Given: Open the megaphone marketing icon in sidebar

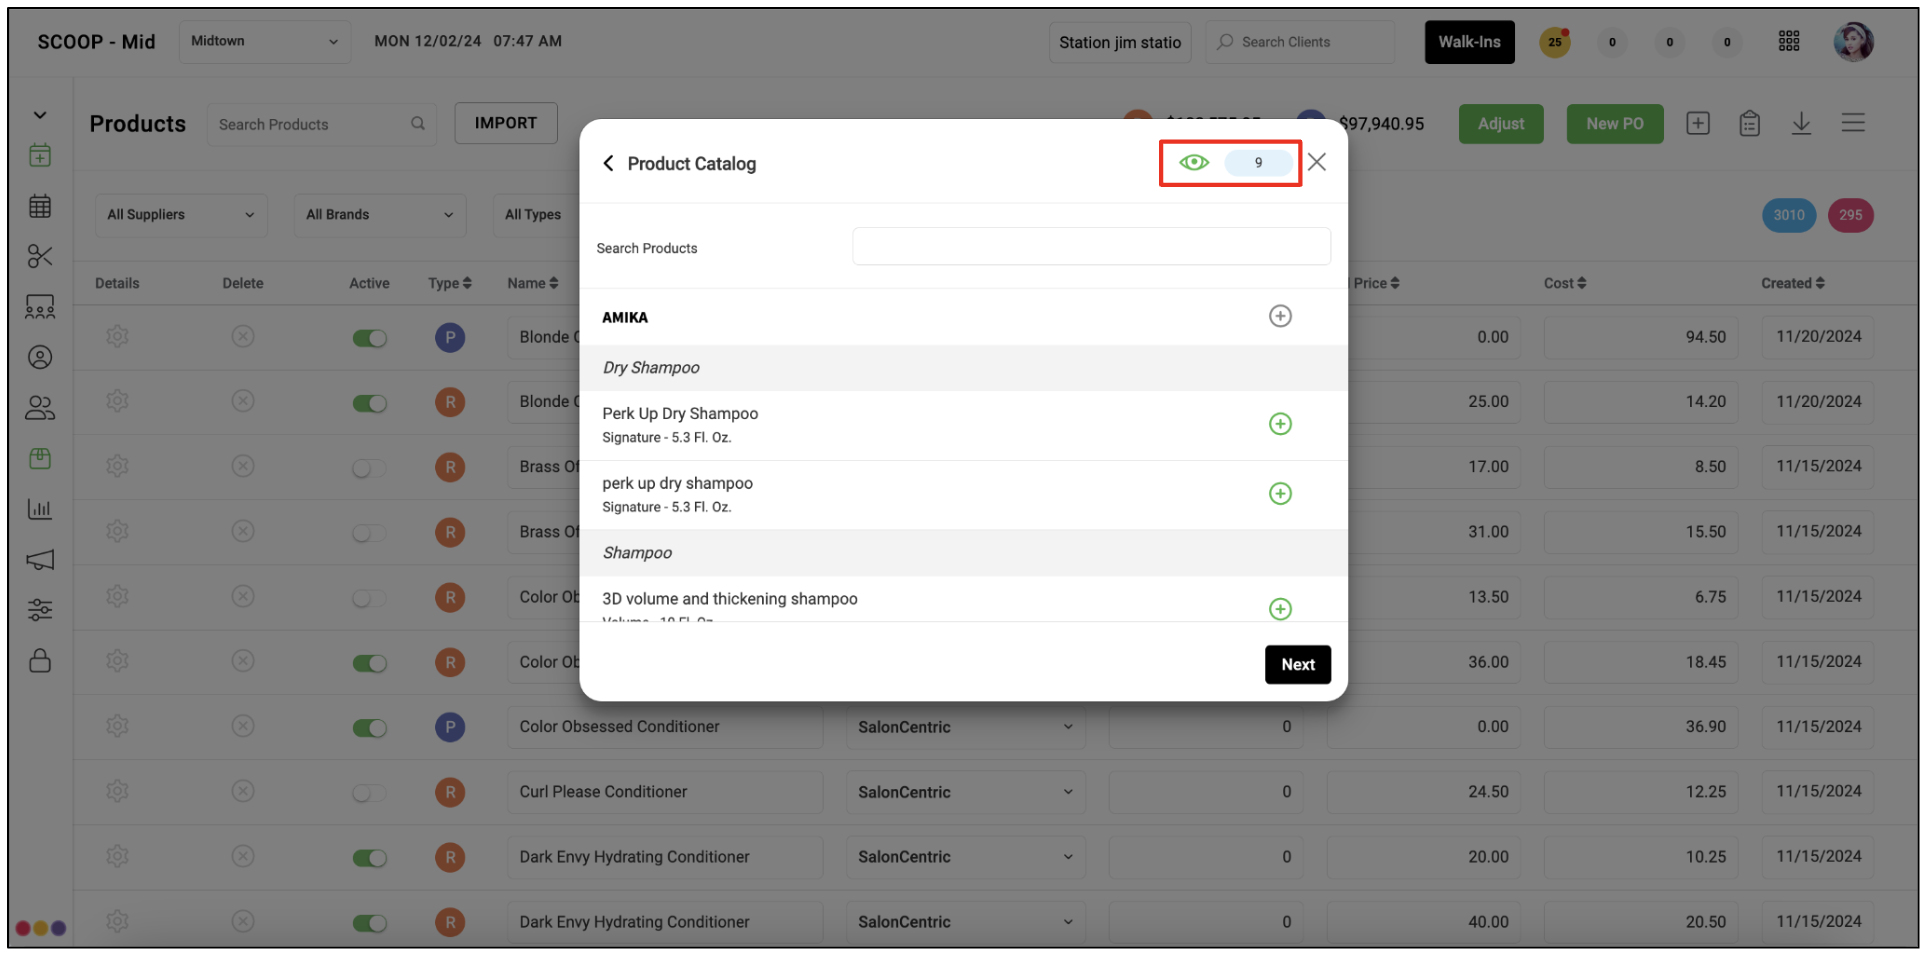Looking at the screenshot, I should (x=40, y=559).
